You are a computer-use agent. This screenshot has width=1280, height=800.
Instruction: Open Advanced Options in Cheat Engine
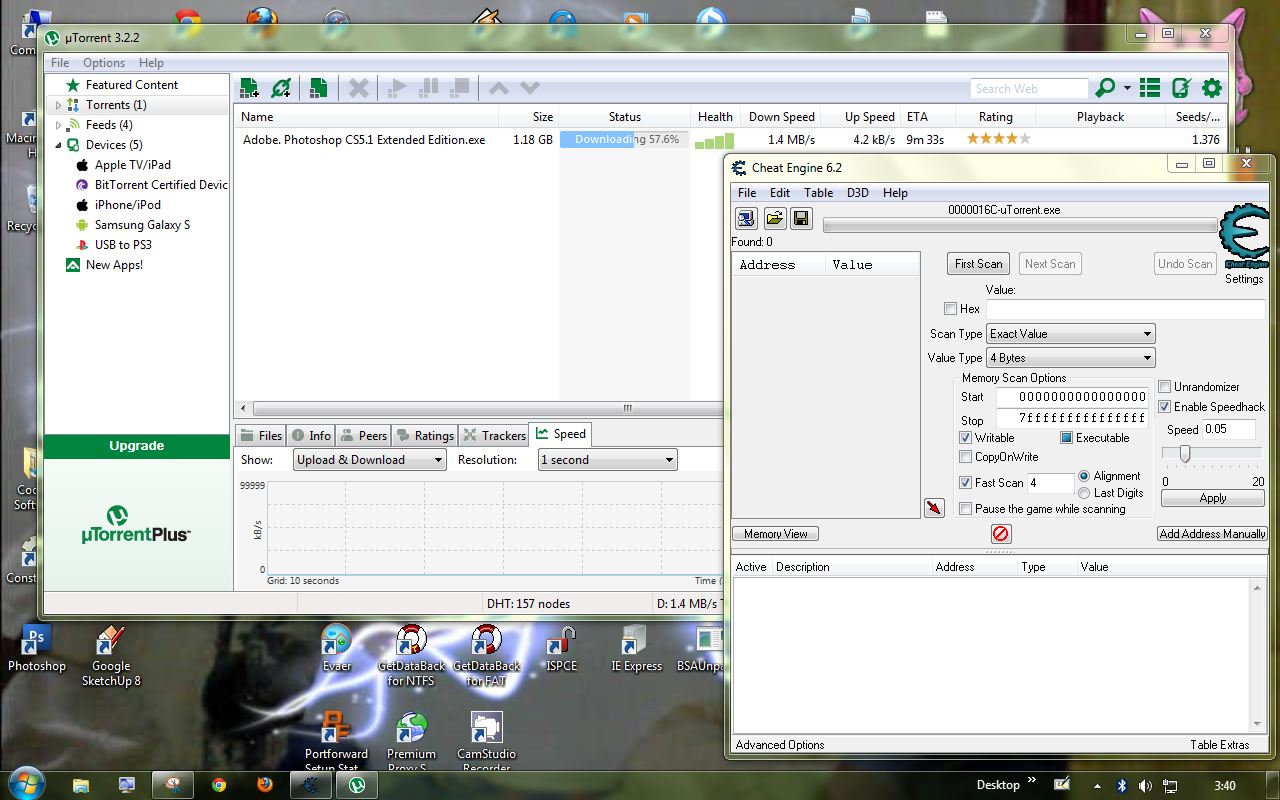(780, 745)
